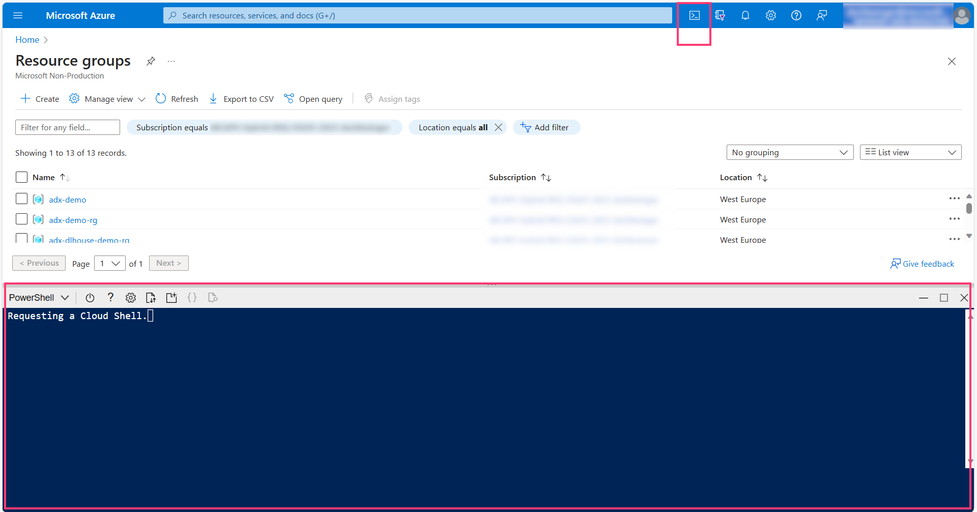Open a new Cloud Shell session
This screenshot has height=512, width=977.
tap(171, 298)
